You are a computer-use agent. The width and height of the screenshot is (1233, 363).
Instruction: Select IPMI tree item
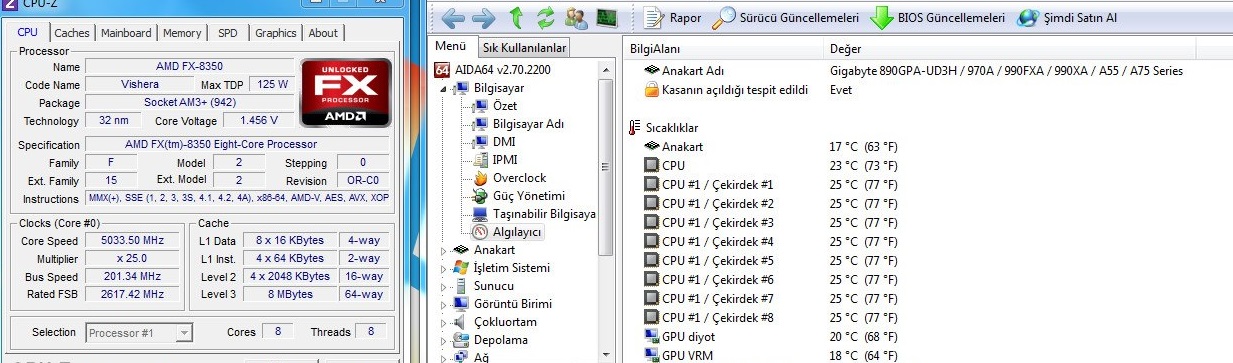(505, 160)
